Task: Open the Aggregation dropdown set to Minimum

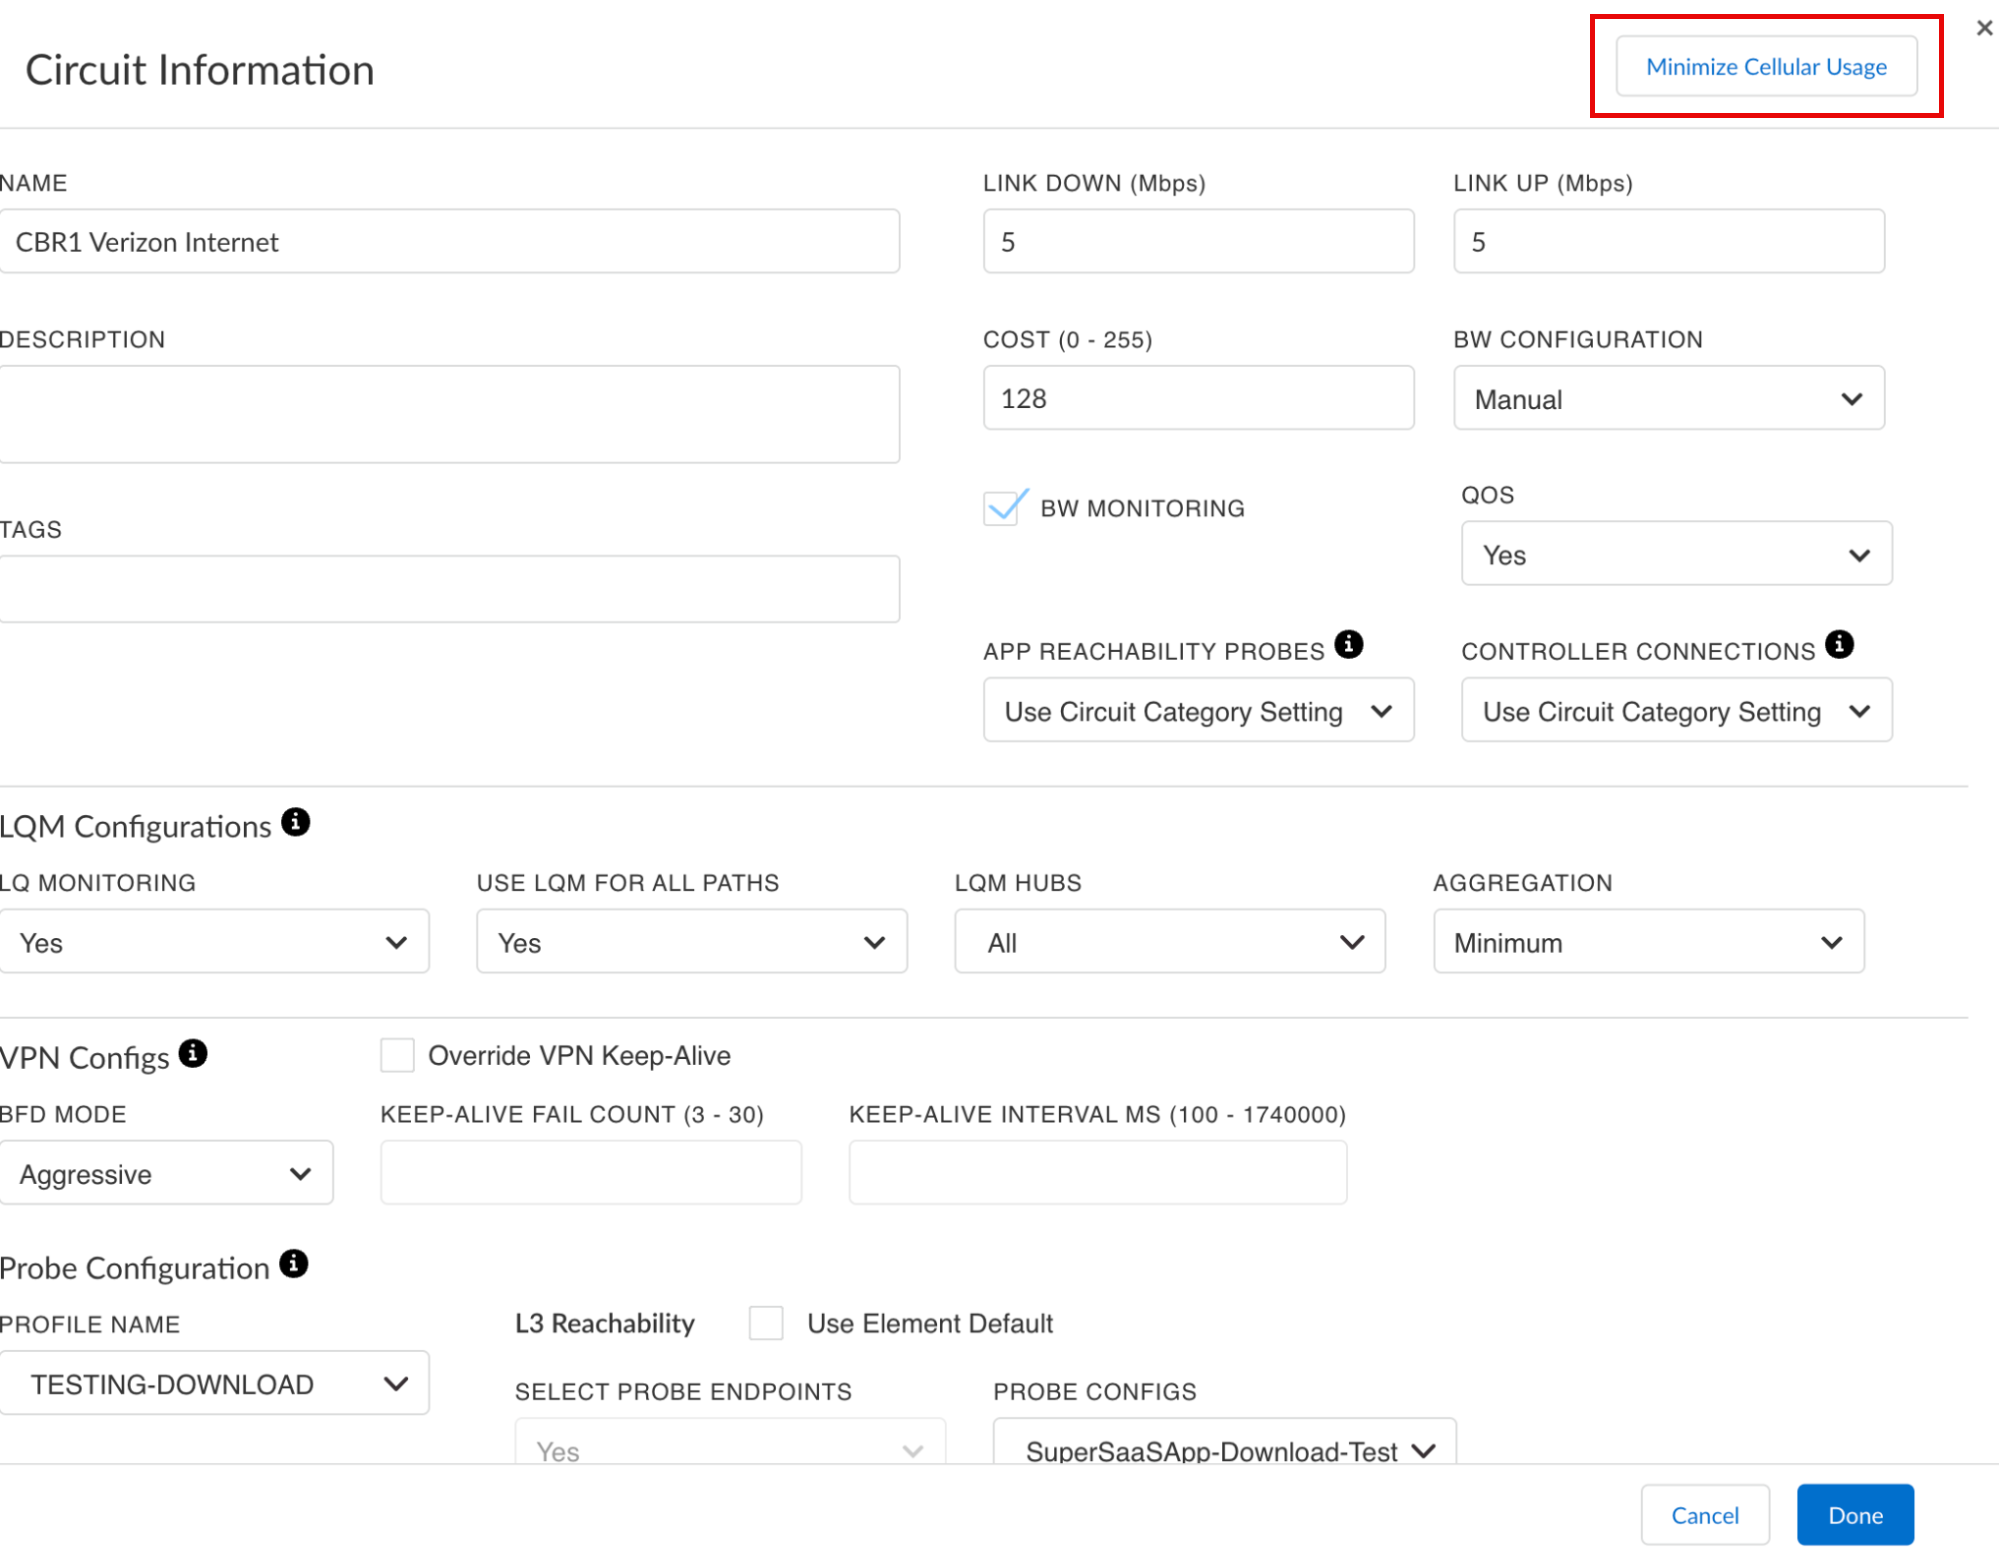Action: 1648,943
